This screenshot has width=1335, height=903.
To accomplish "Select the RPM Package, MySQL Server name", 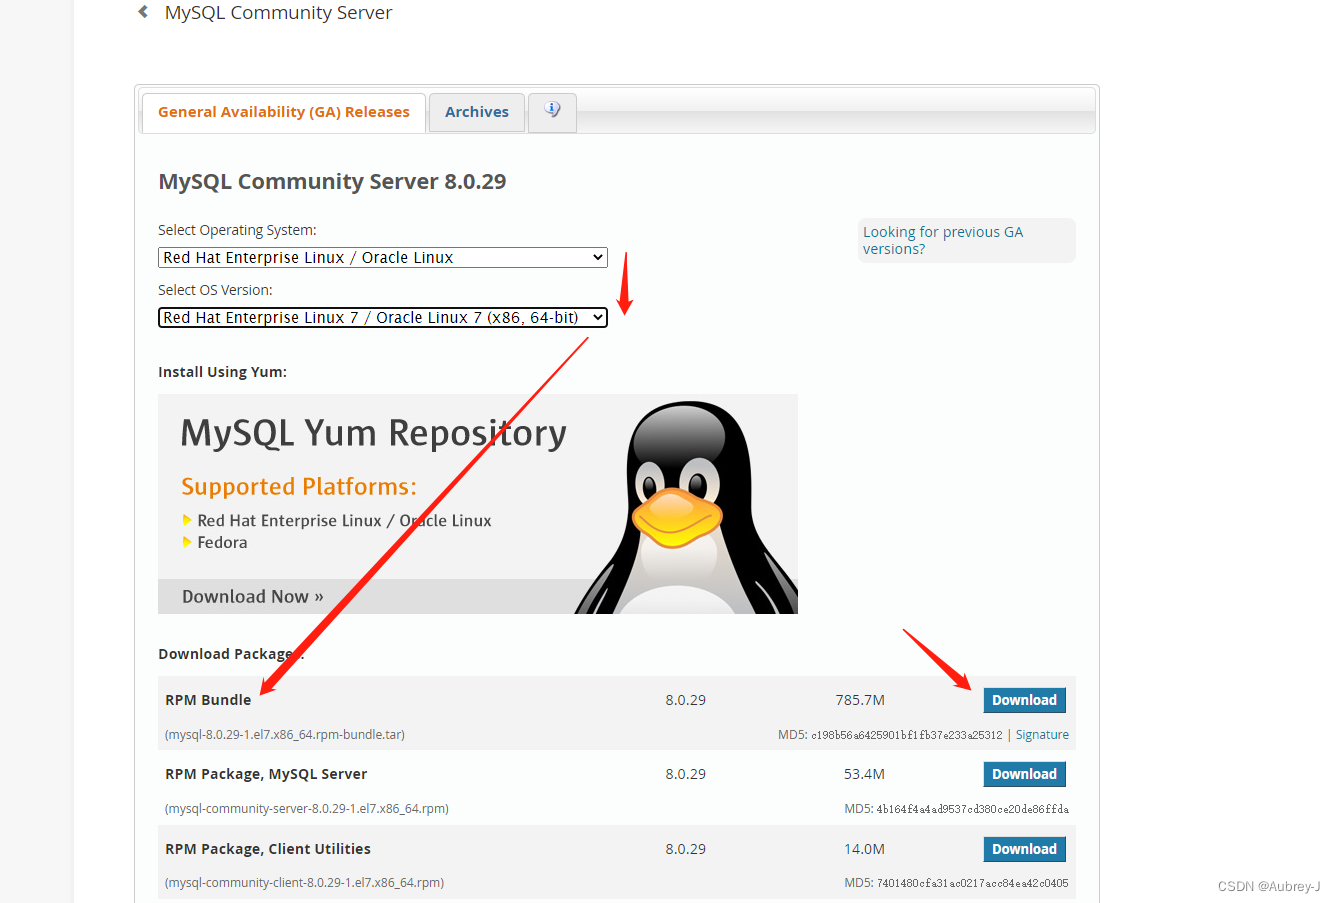I will coord(266,774).
